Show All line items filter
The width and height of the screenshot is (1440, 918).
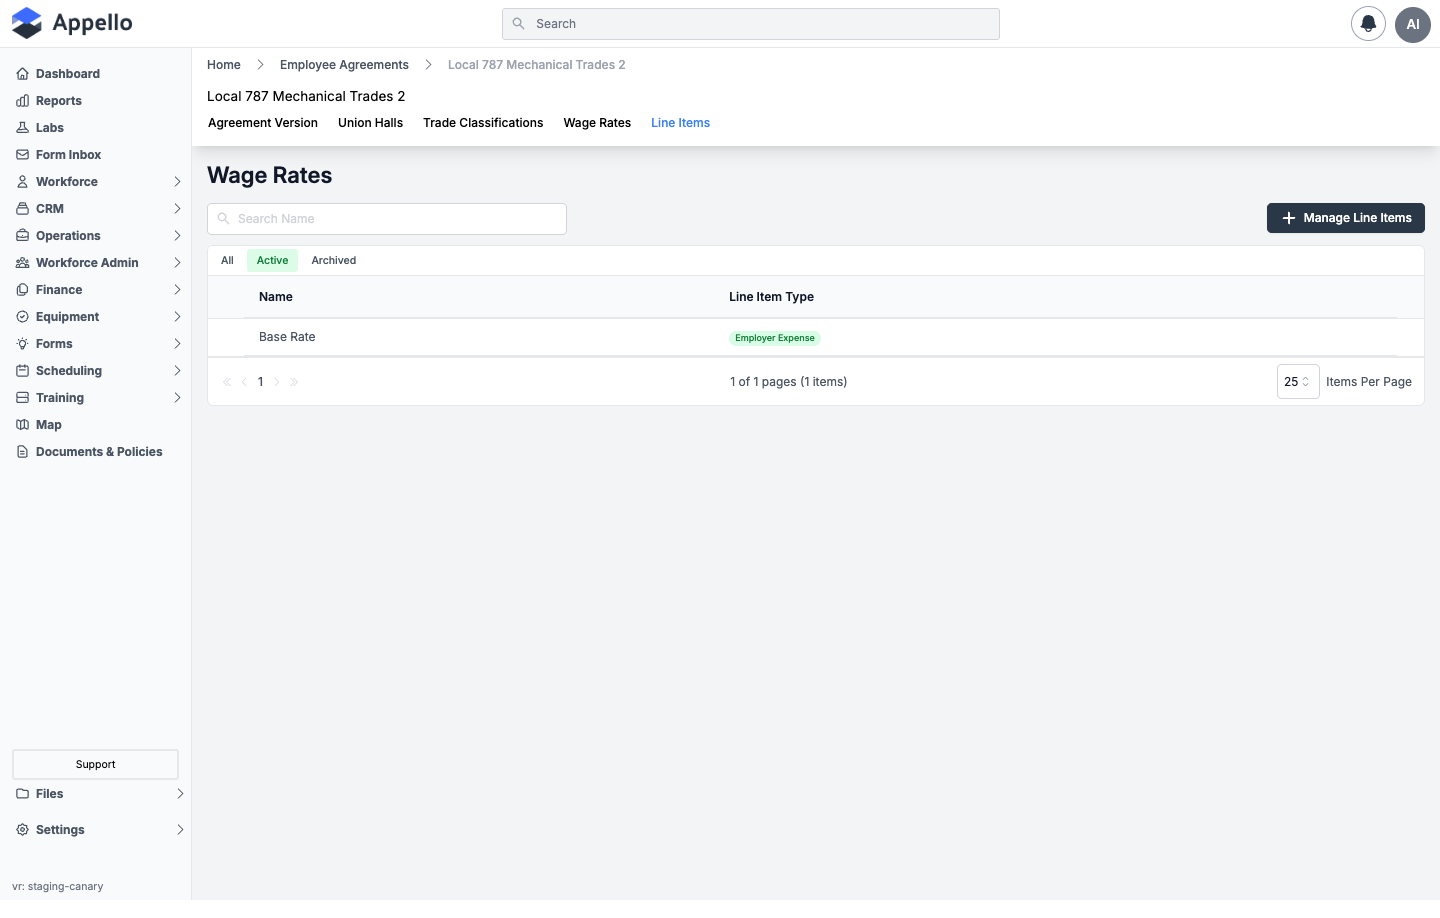(227, 261)
